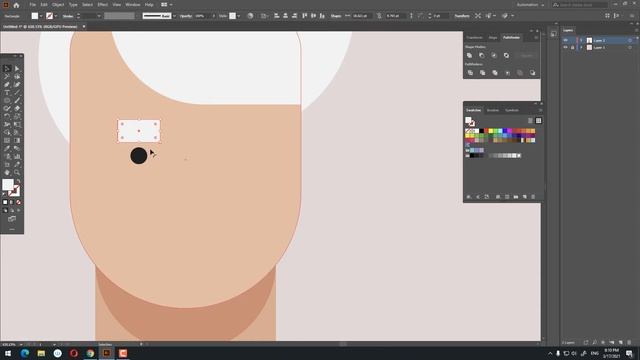Hide Layer 1 with its eye icon
640x360 pixels.
(565, 48)
